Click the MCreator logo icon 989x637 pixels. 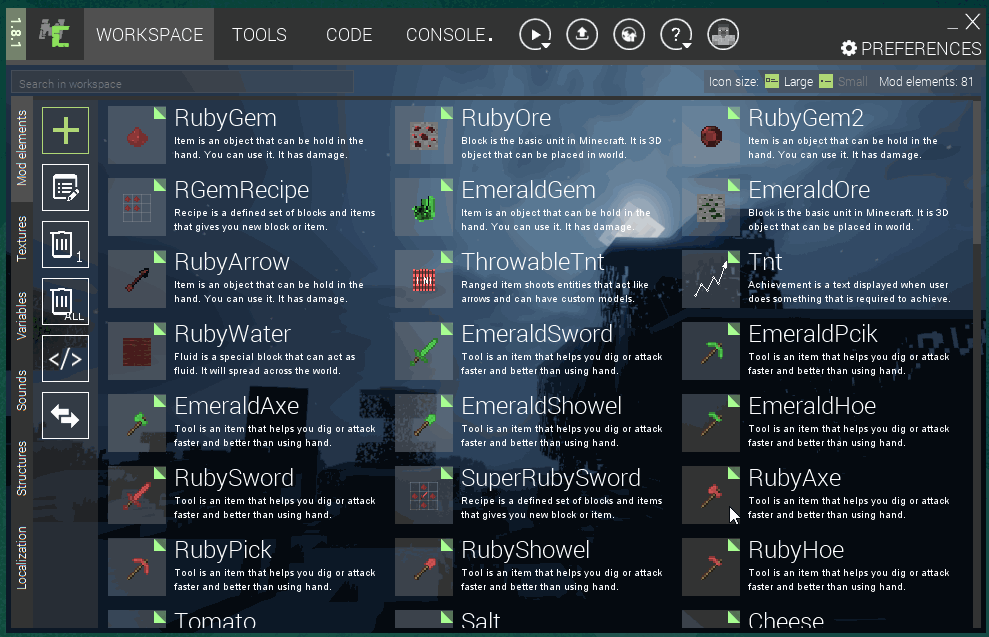click(x=54, y=33)
